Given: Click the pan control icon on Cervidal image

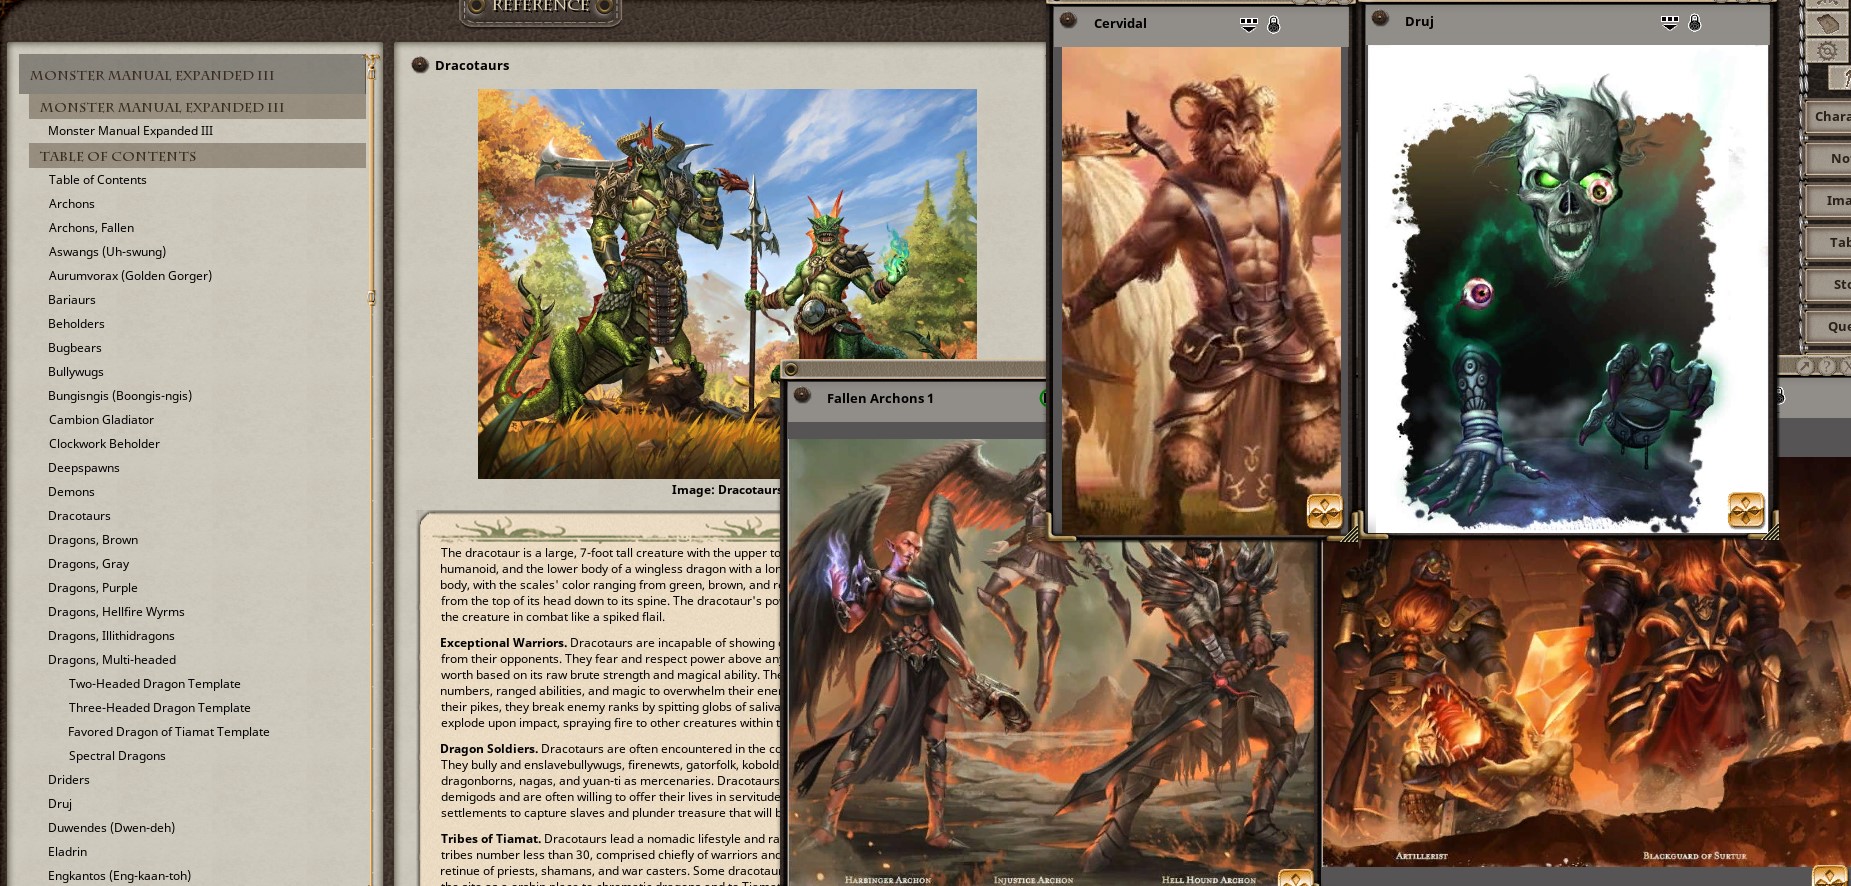Looking at the screenshot, I should pyautogui.click(x=1325, y=511).
